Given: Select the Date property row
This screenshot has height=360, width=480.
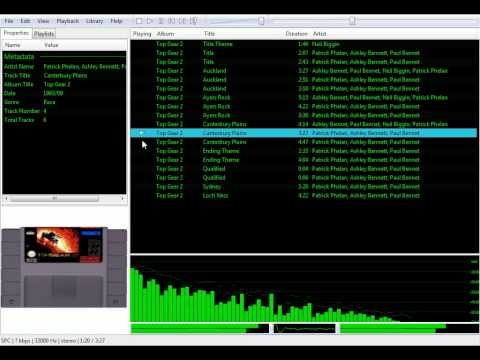Looking at the screenshot, I should [x=64, y=93].
